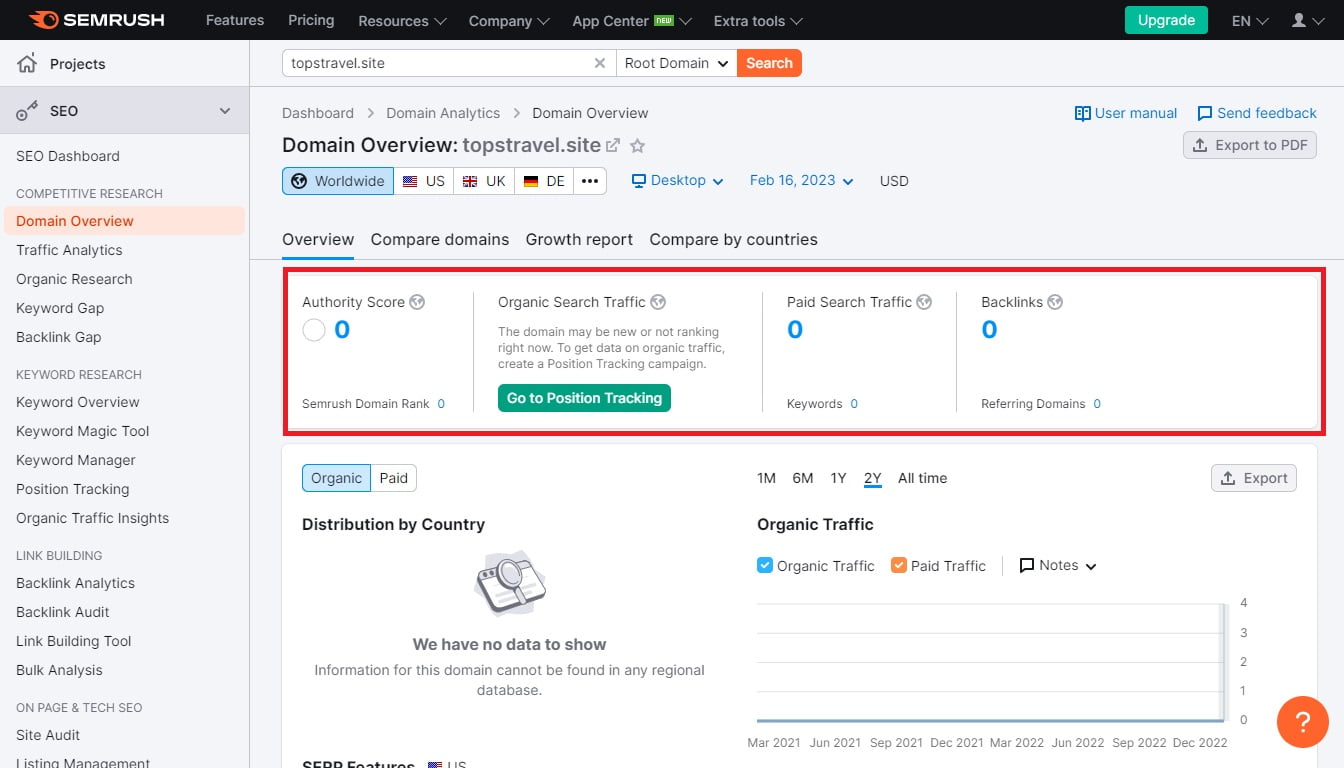Click the Send feedback chat icon

tap(1205, 113)
